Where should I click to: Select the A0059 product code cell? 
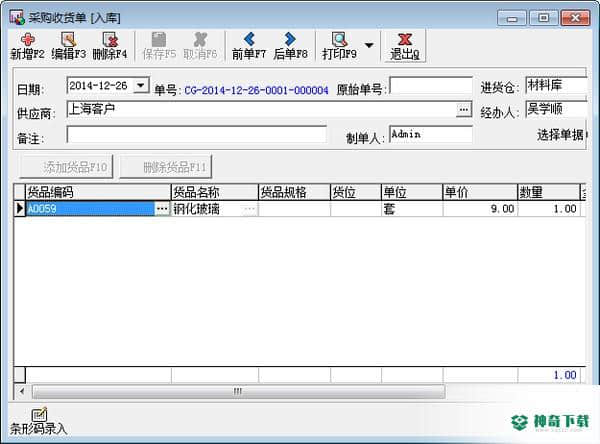pyautogui.click(x=90, y=209)
